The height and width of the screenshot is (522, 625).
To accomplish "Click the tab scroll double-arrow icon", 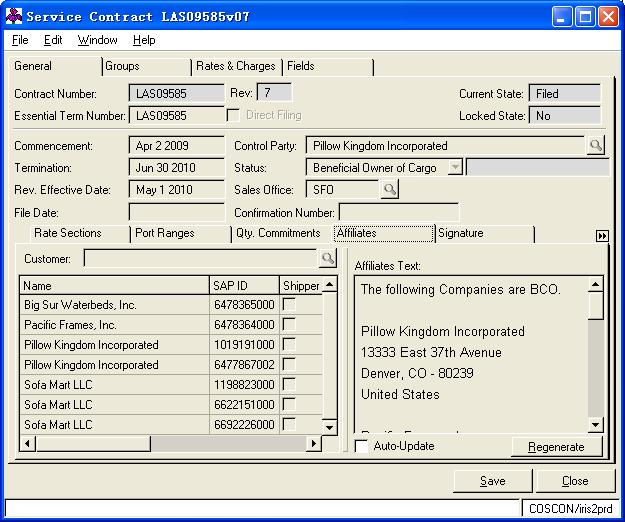I will click(602, 236).
